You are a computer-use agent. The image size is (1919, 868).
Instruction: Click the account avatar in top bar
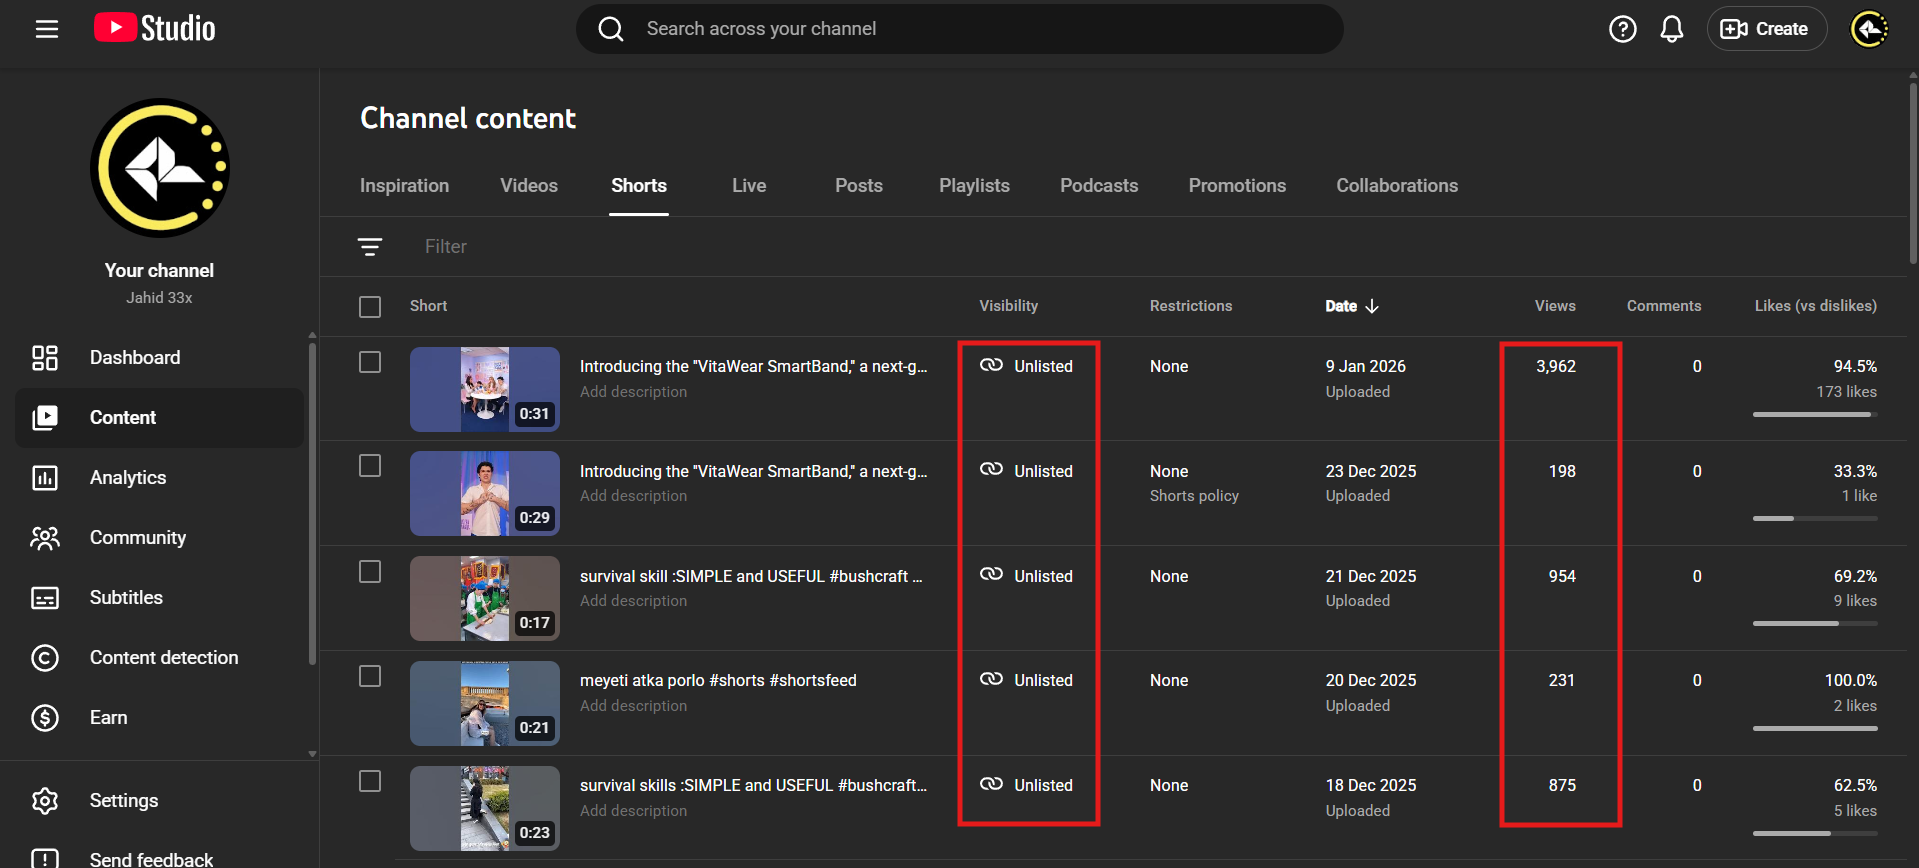1868,29
